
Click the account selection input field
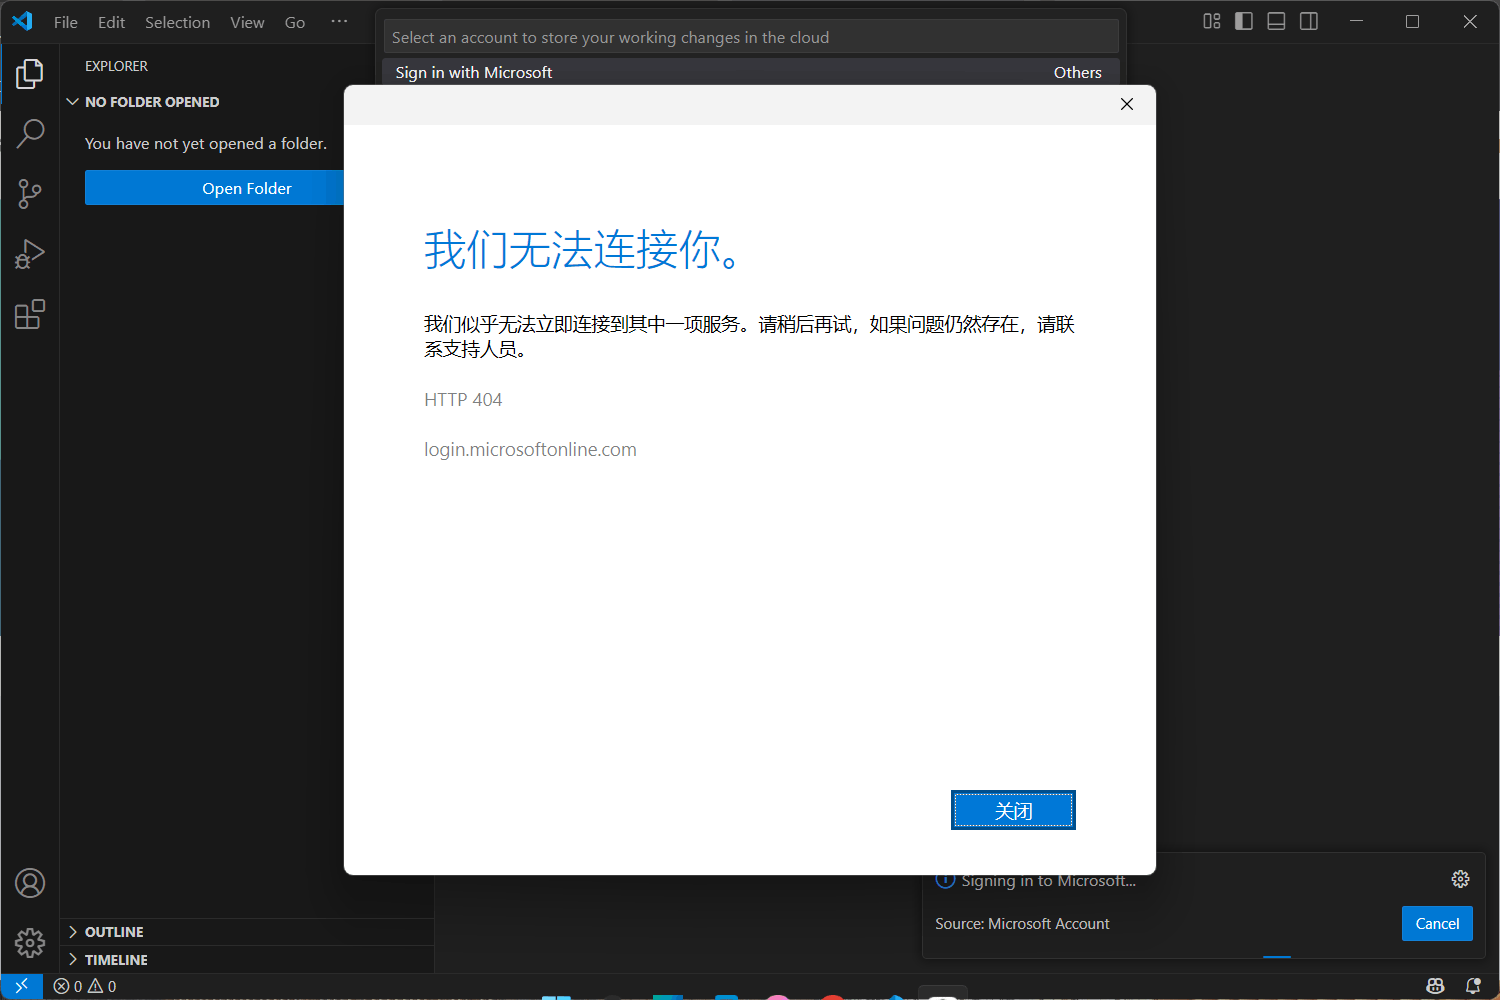pyautogui.click(x=750, y=37)
